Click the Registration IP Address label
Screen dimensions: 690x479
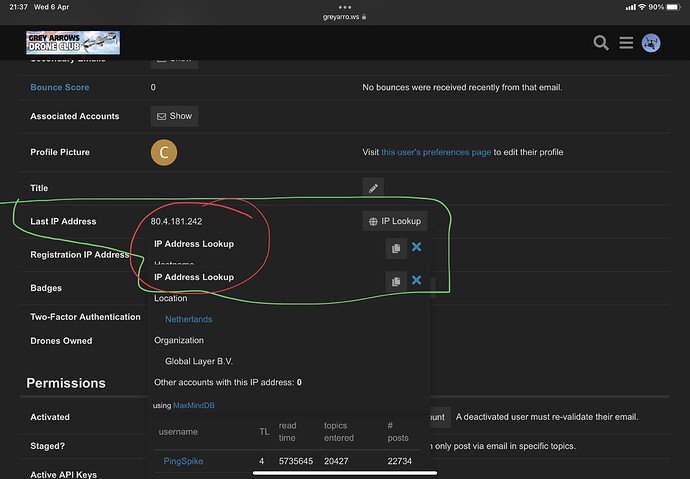pyautogui.click(x=80, y=255)
